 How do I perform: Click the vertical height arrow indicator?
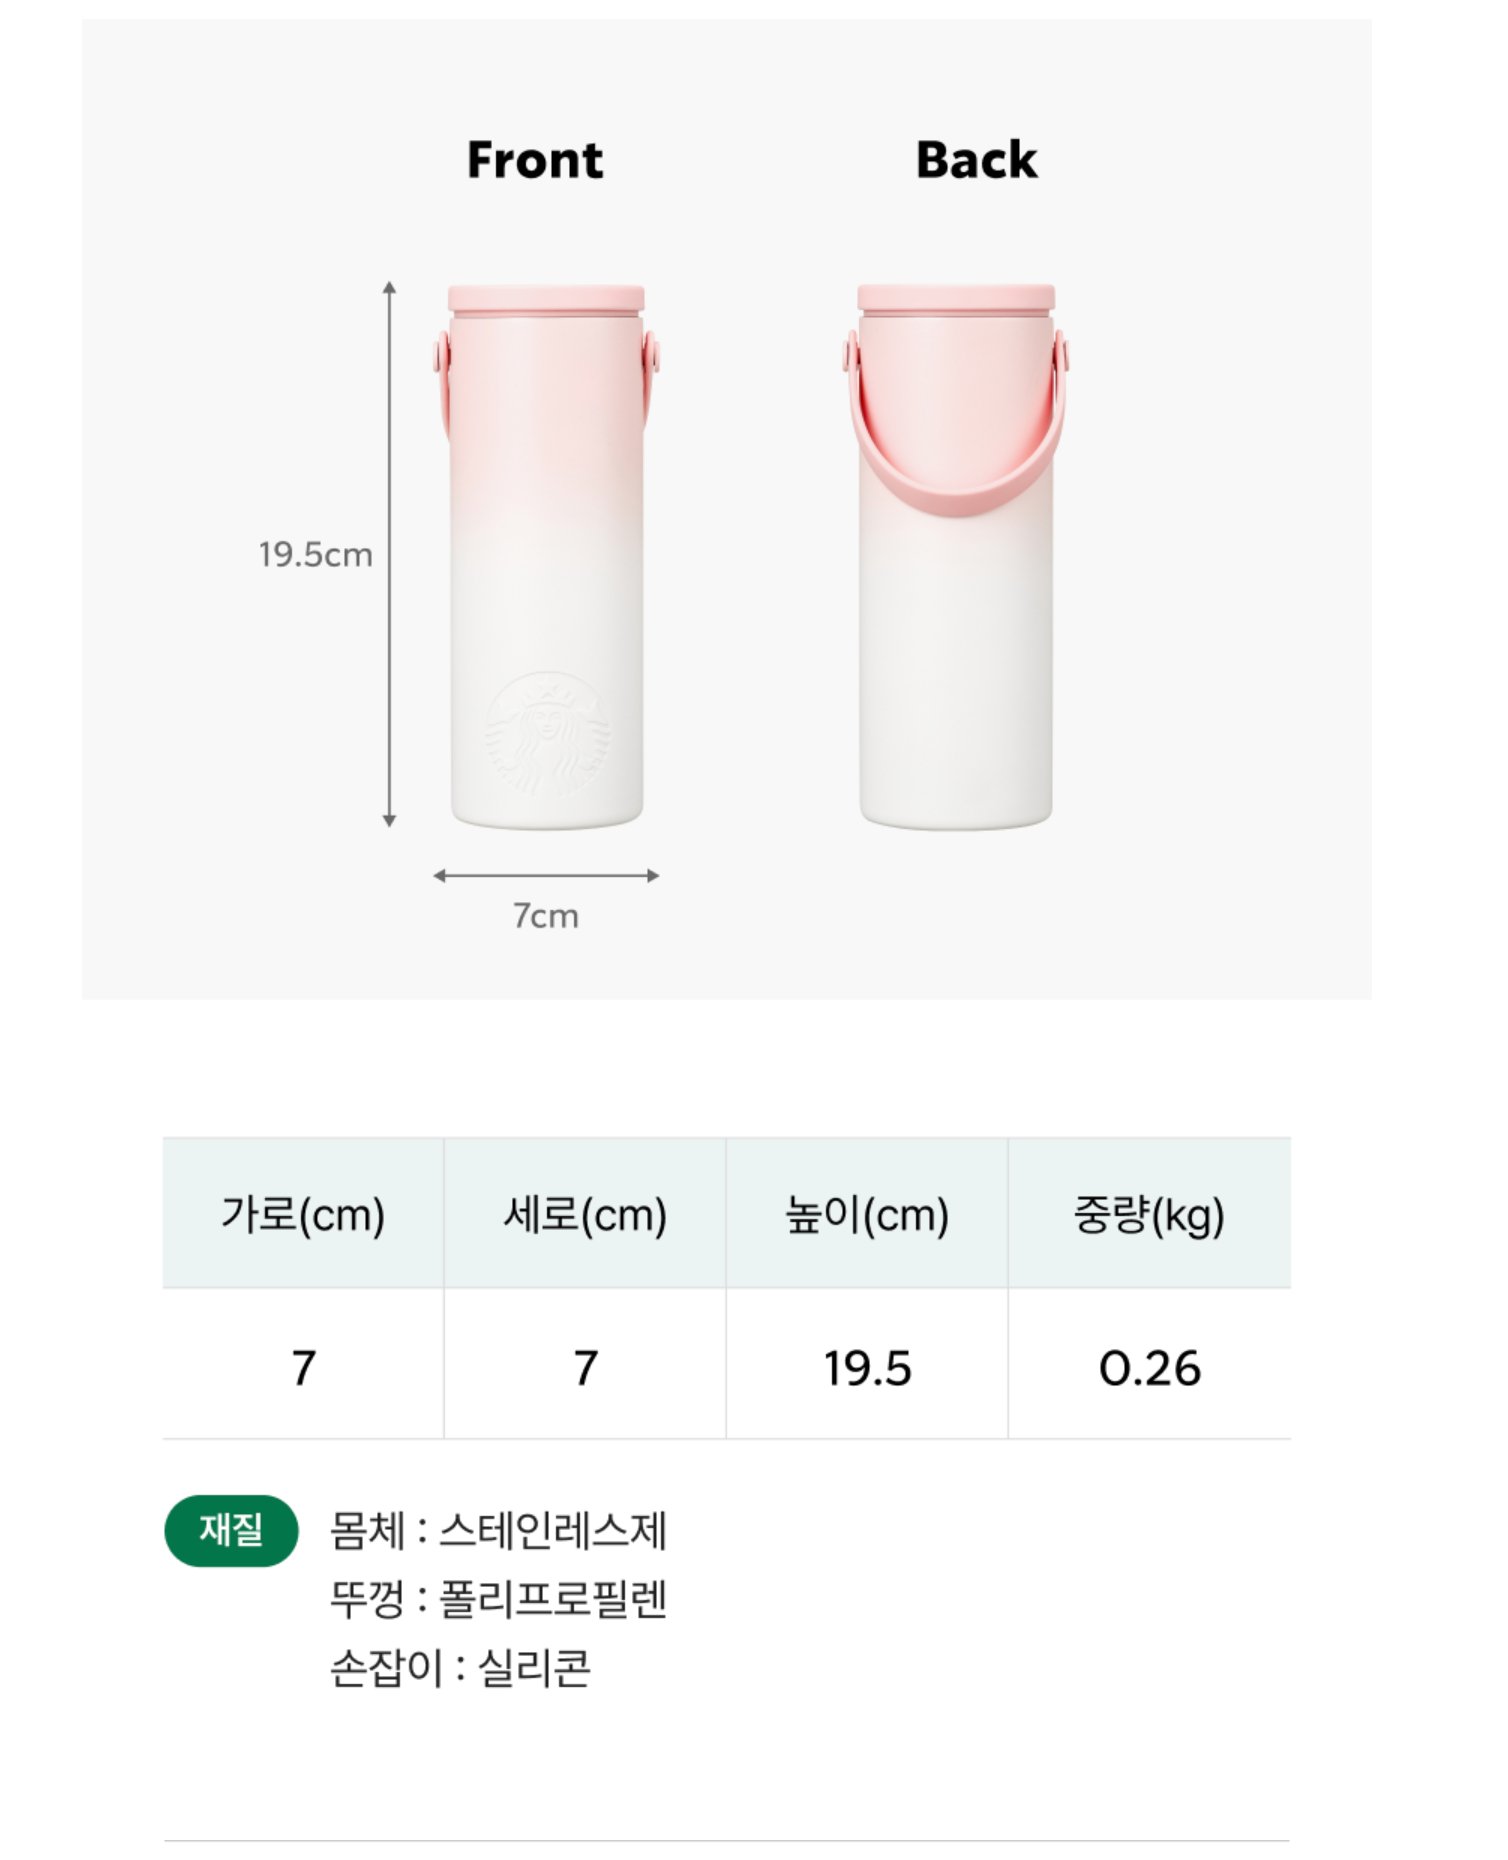click(390, 554)
